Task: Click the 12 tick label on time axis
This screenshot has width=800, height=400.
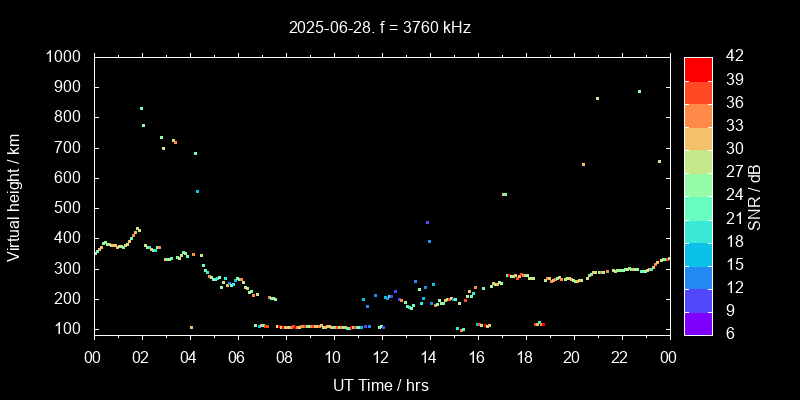Action: pyautogui.click(x=381, y=357)
